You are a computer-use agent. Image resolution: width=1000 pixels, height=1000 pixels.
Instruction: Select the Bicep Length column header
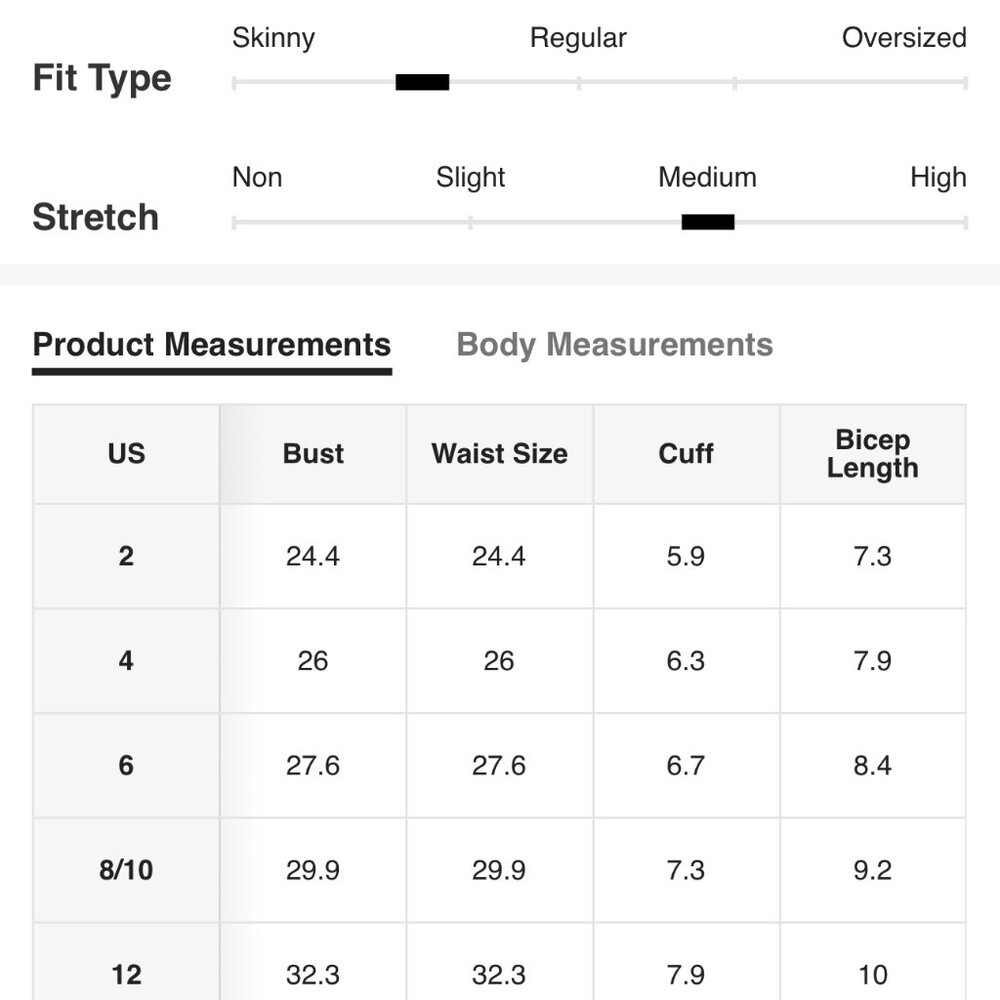(872, 454)
